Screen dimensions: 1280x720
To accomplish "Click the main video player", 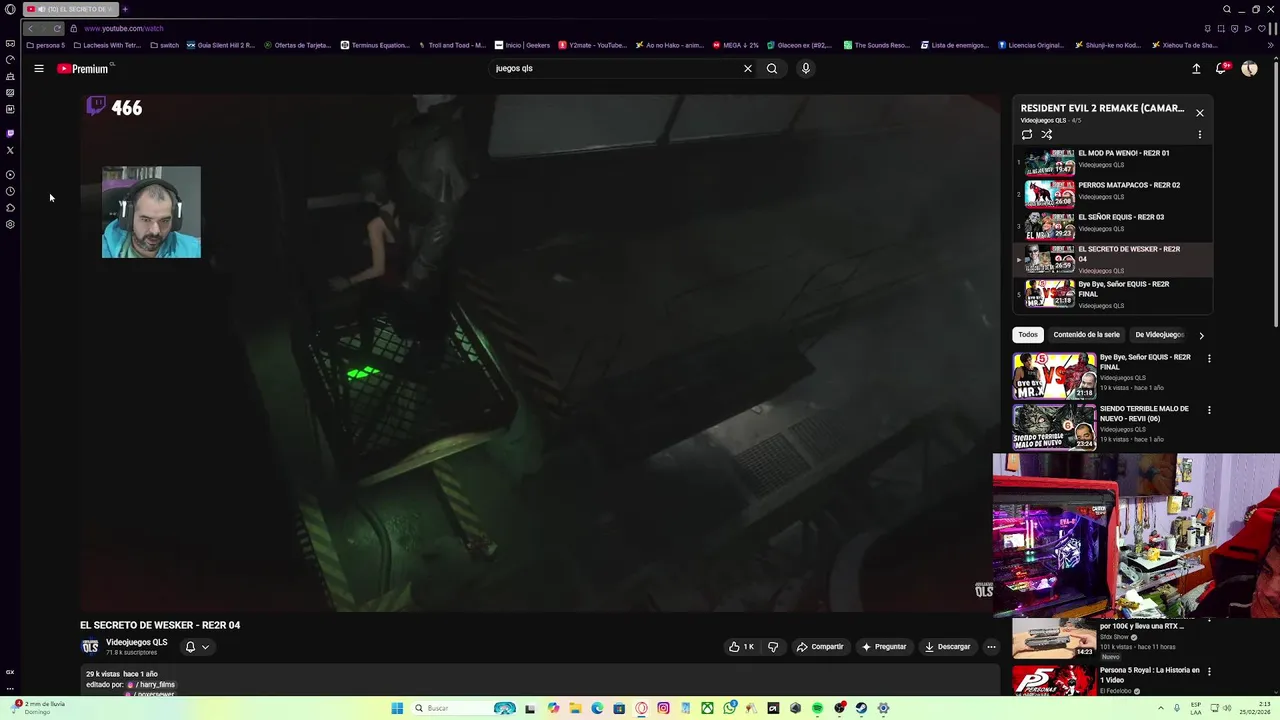I will pyautogui.click(x=540, y=353).
